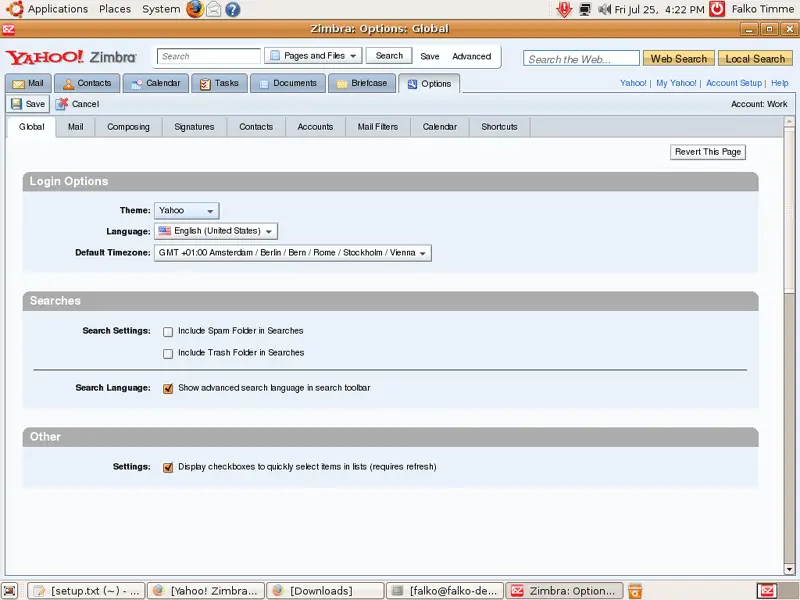800x600 pixels.
Task: Click the Zimbra Search input field
Action: pos(209,56)
